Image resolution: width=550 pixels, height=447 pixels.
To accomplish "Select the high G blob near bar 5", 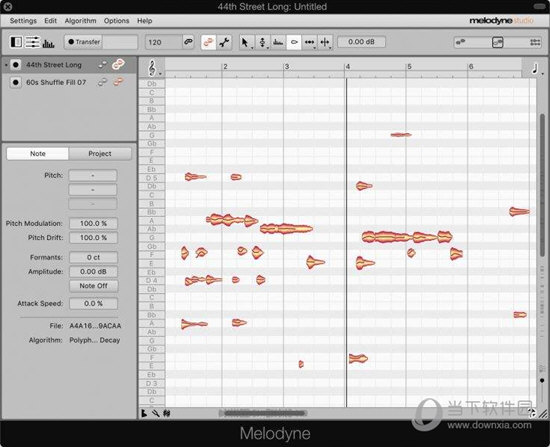I will click(401, 135).
